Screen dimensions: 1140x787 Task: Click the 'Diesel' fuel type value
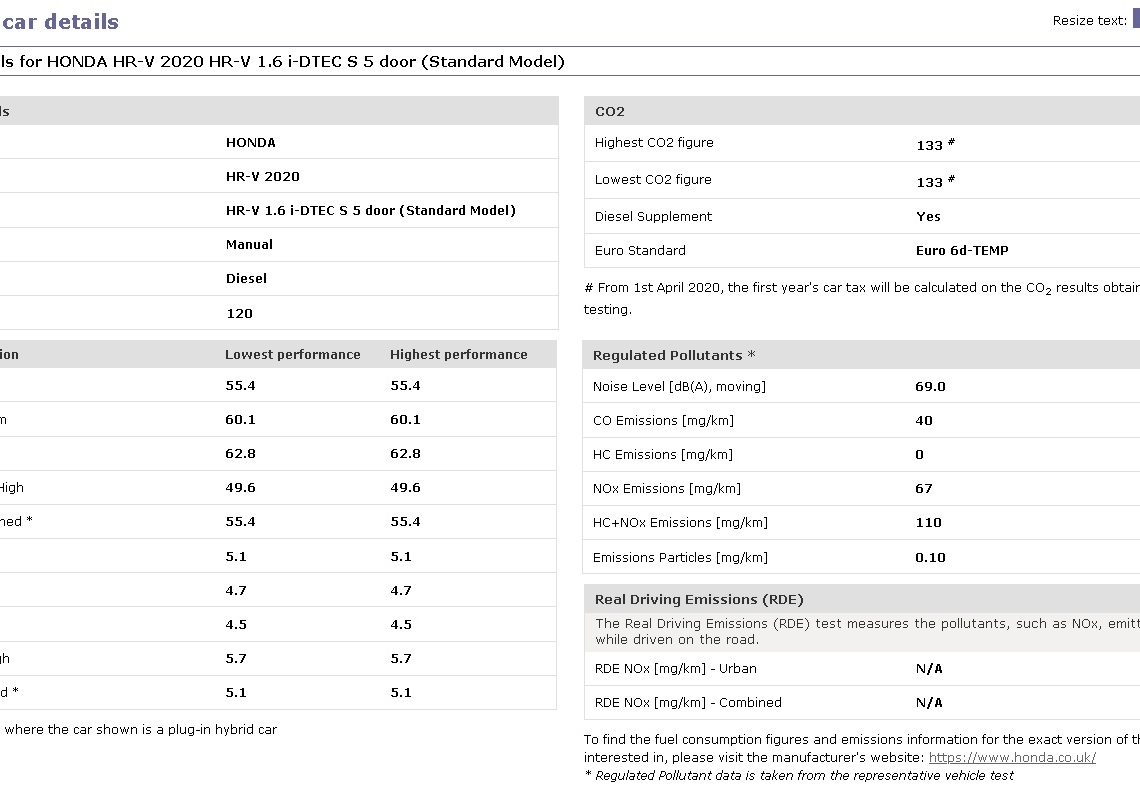[246, 279]
